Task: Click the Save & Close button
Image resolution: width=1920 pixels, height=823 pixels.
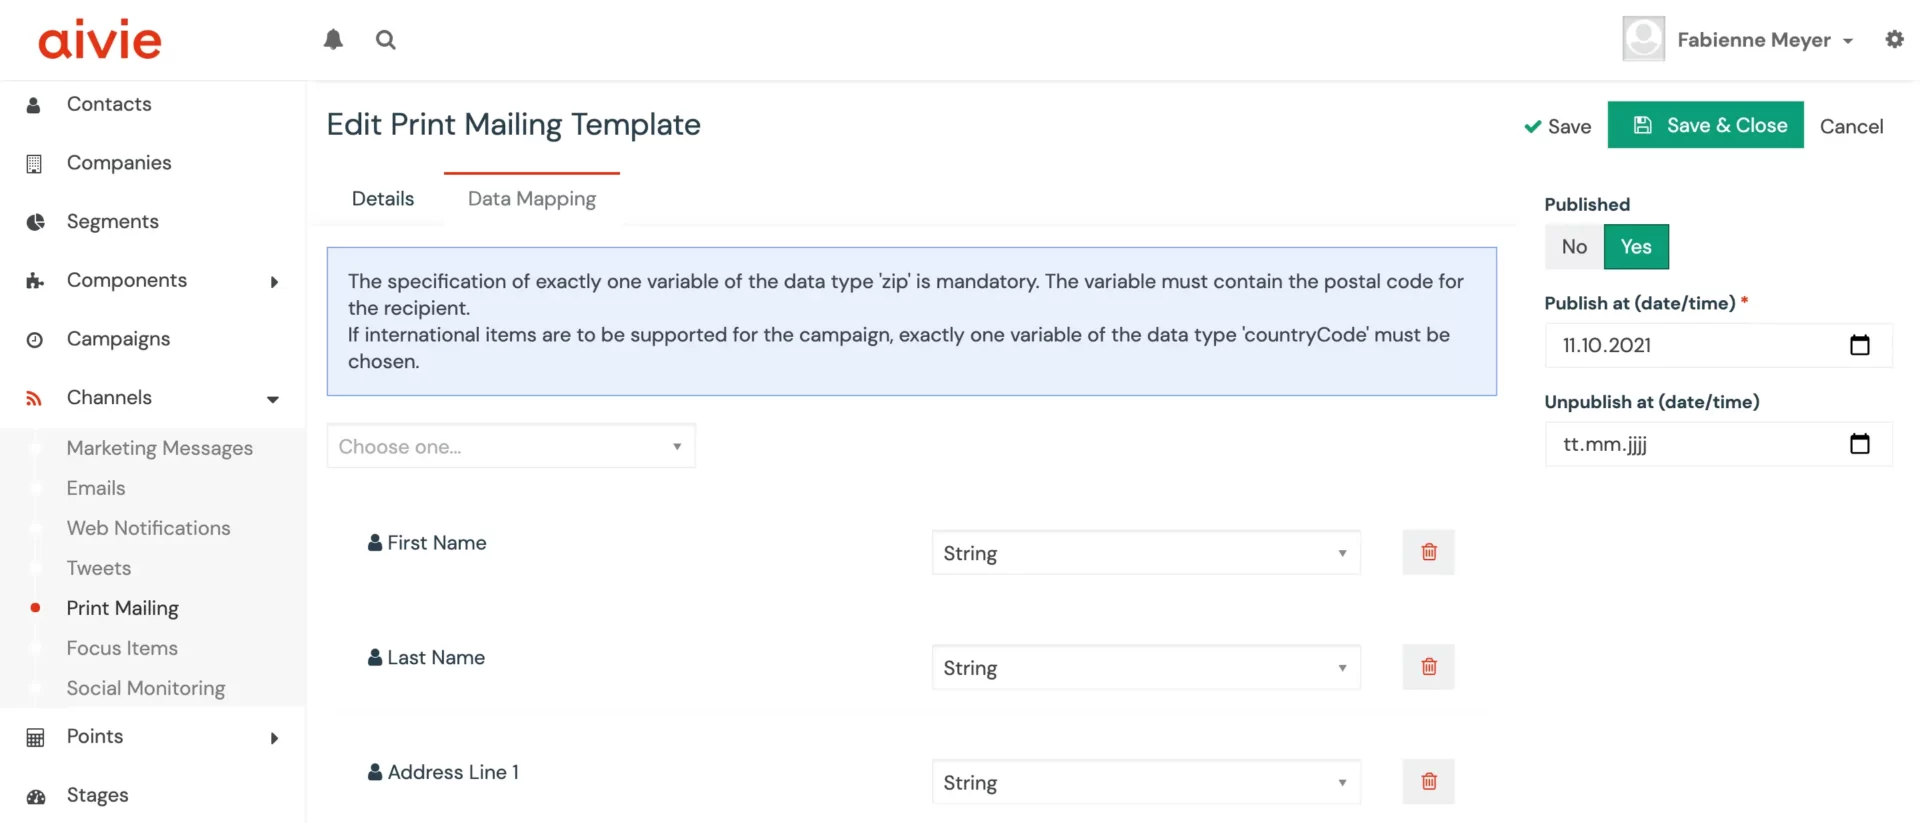Action: click(x=1706, y=125)
